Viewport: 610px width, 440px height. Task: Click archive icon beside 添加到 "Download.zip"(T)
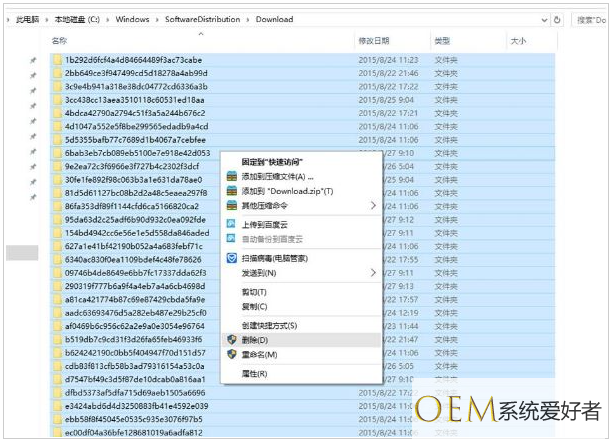pos(231,191)
